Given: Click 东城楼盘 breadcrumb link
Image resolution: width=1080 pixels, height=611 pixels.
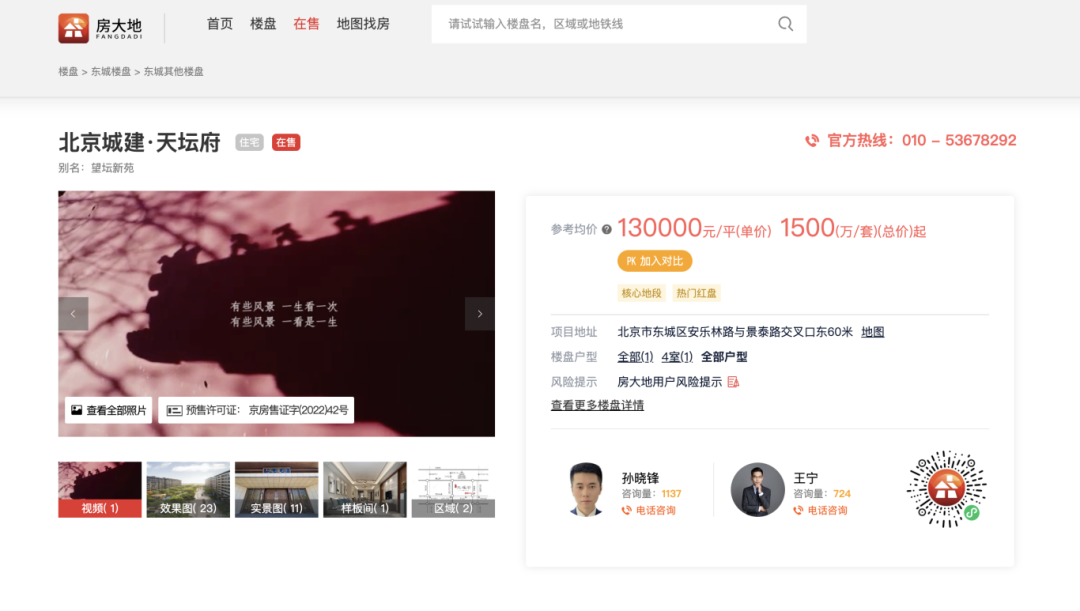Looking at the screenshot, I should (111, 72).
